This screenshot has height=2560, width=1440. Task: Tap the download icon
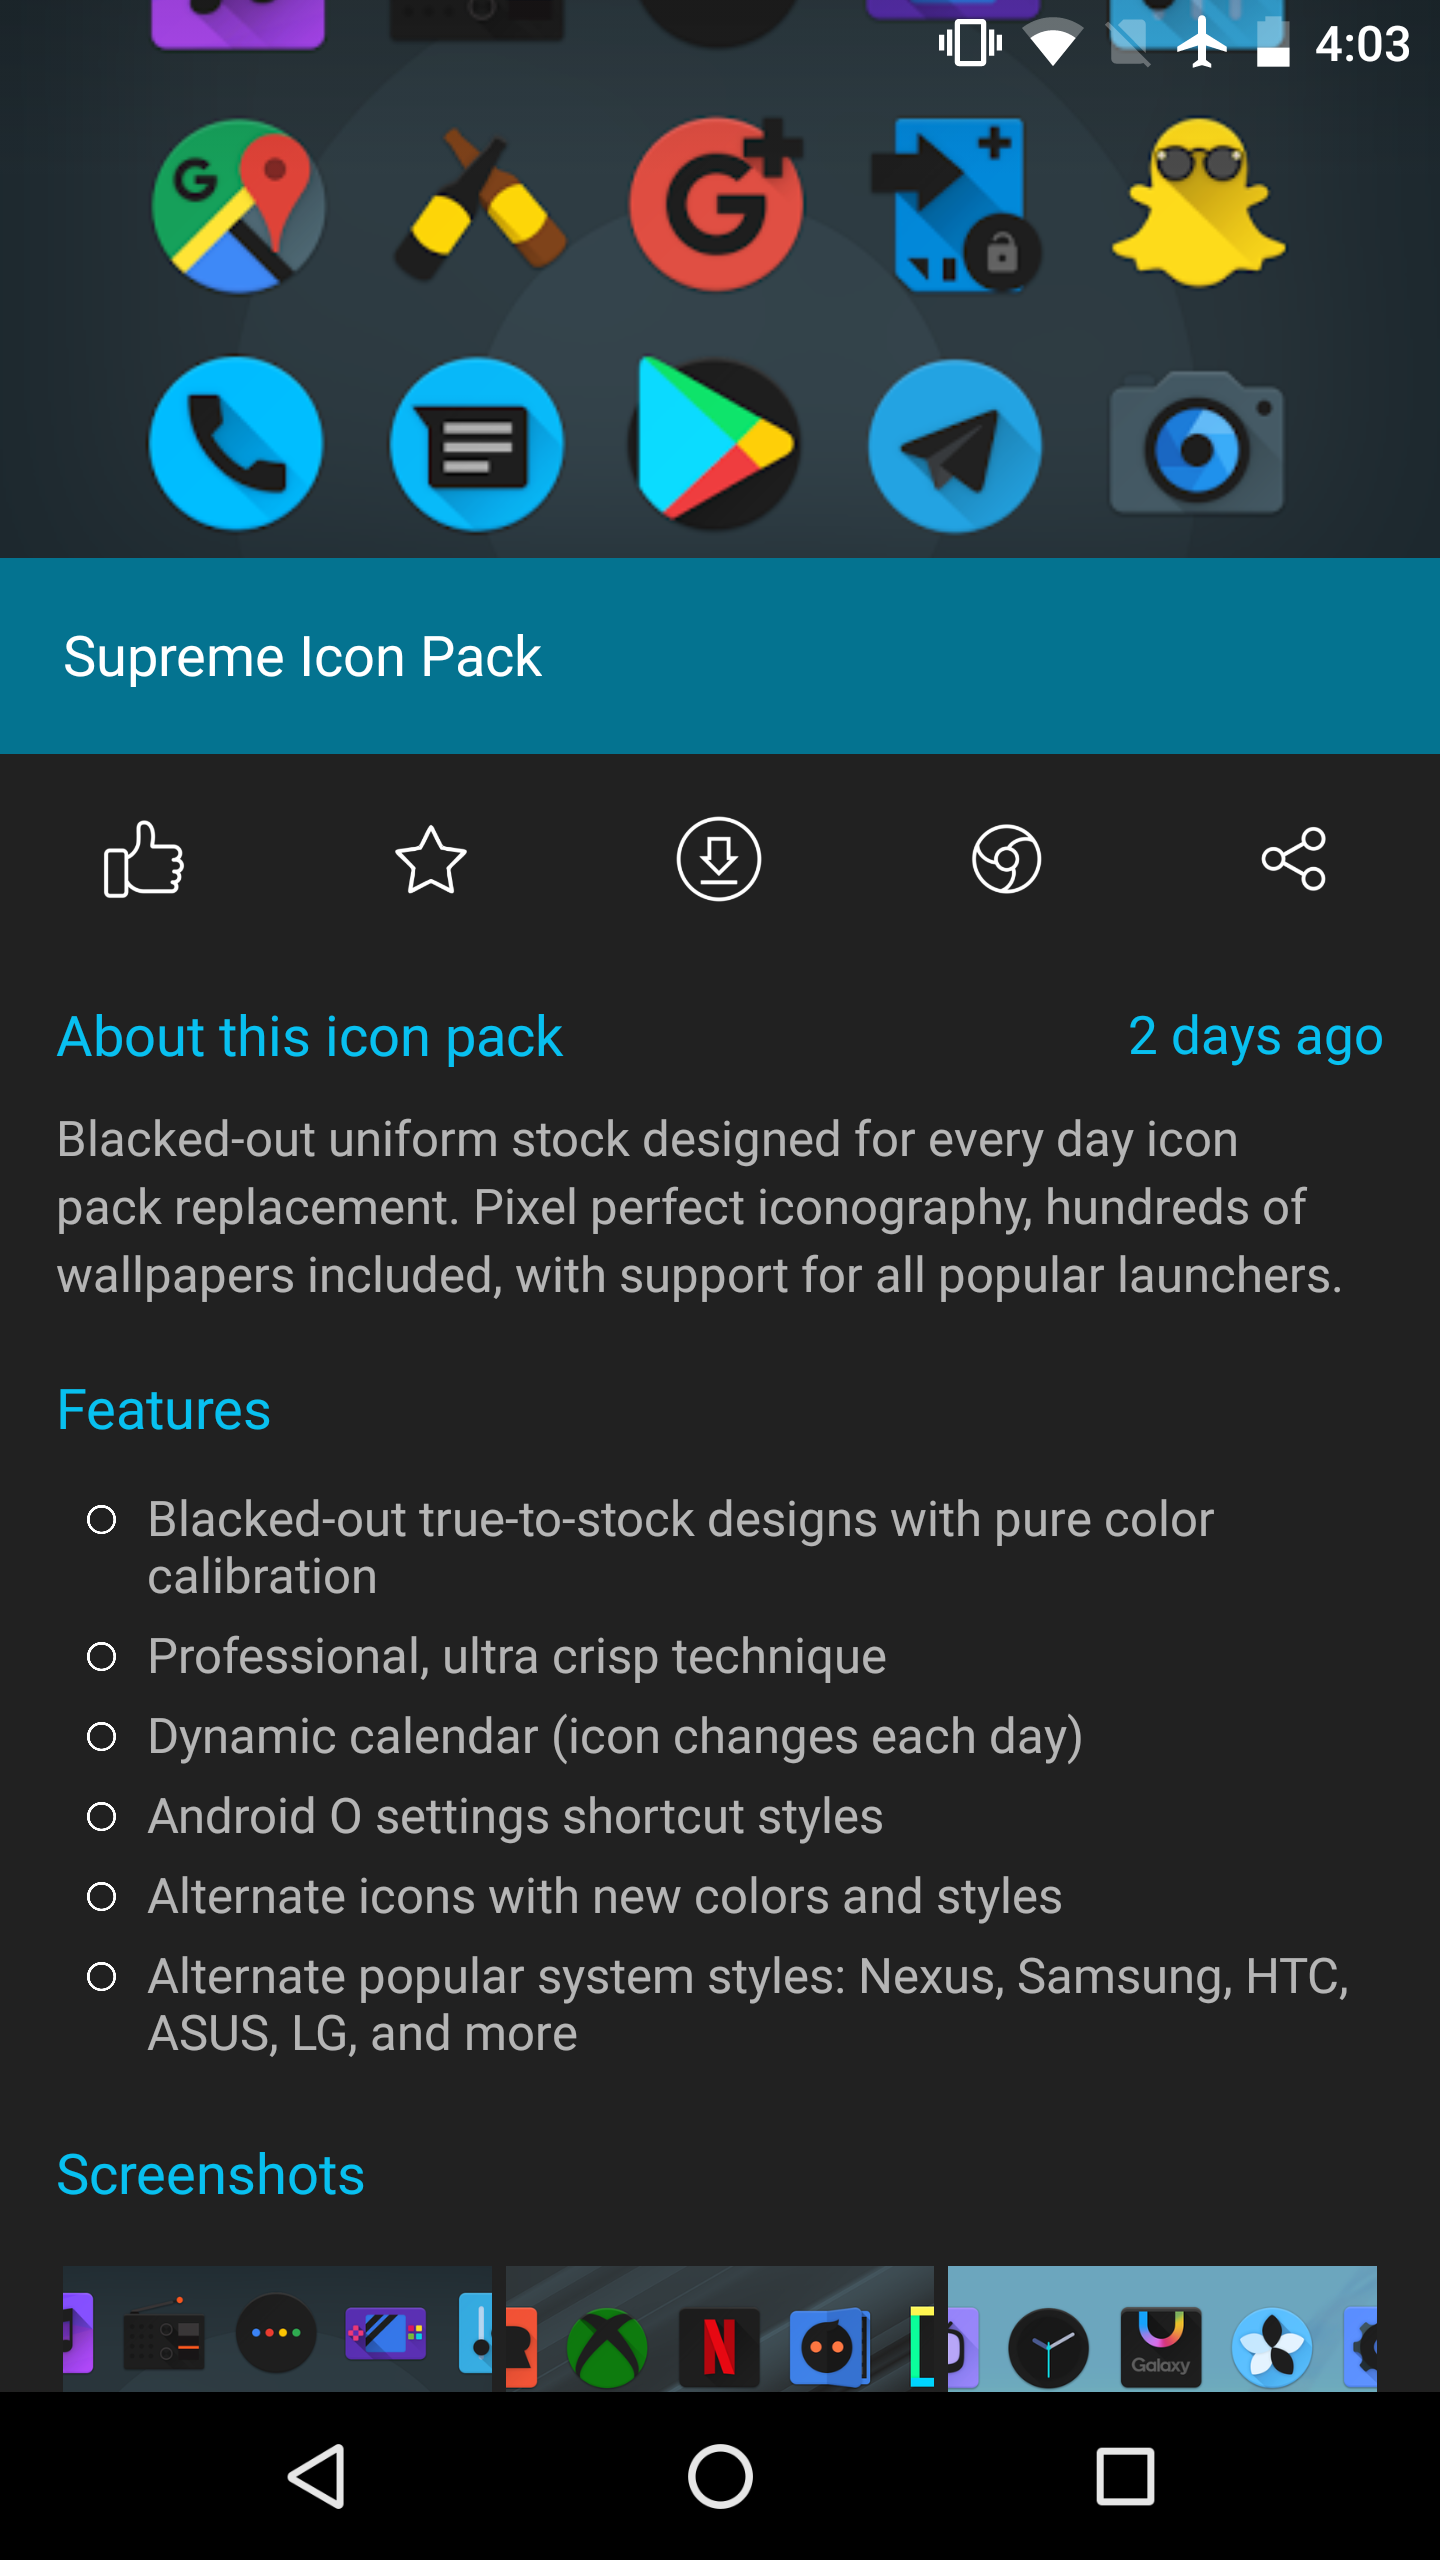[719, 859]
